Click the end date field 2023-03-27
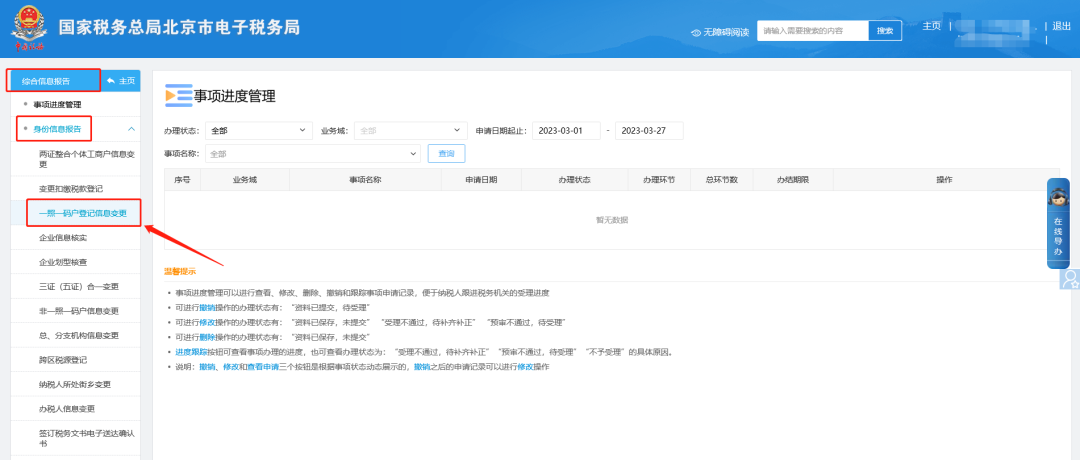This screenshot has width=1080, height=460. 649,130
